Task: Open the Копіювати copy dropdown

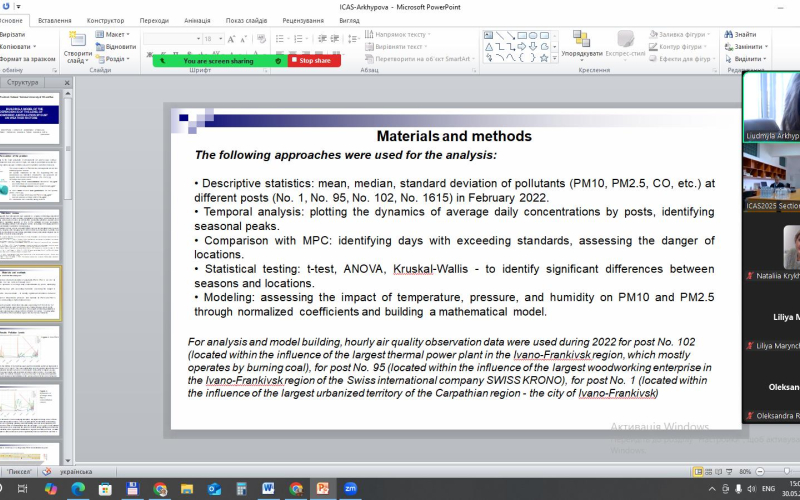Action: click(x=17, y=46)
